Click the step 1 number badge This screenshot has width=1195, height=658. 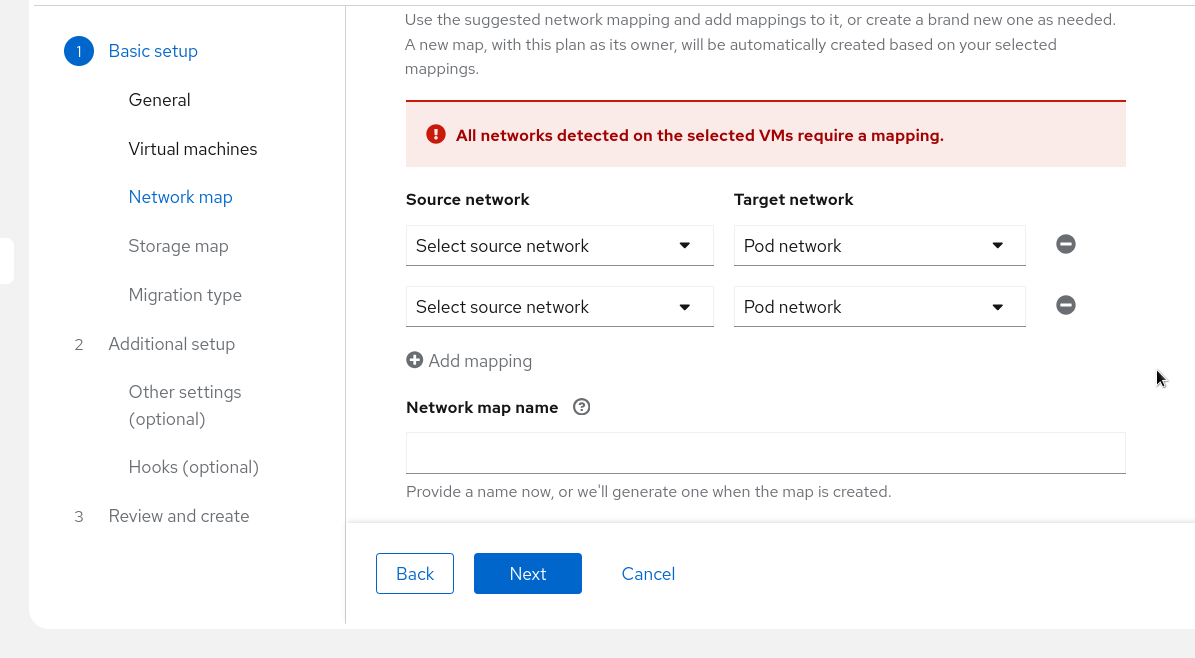click(x=79, y=51)
